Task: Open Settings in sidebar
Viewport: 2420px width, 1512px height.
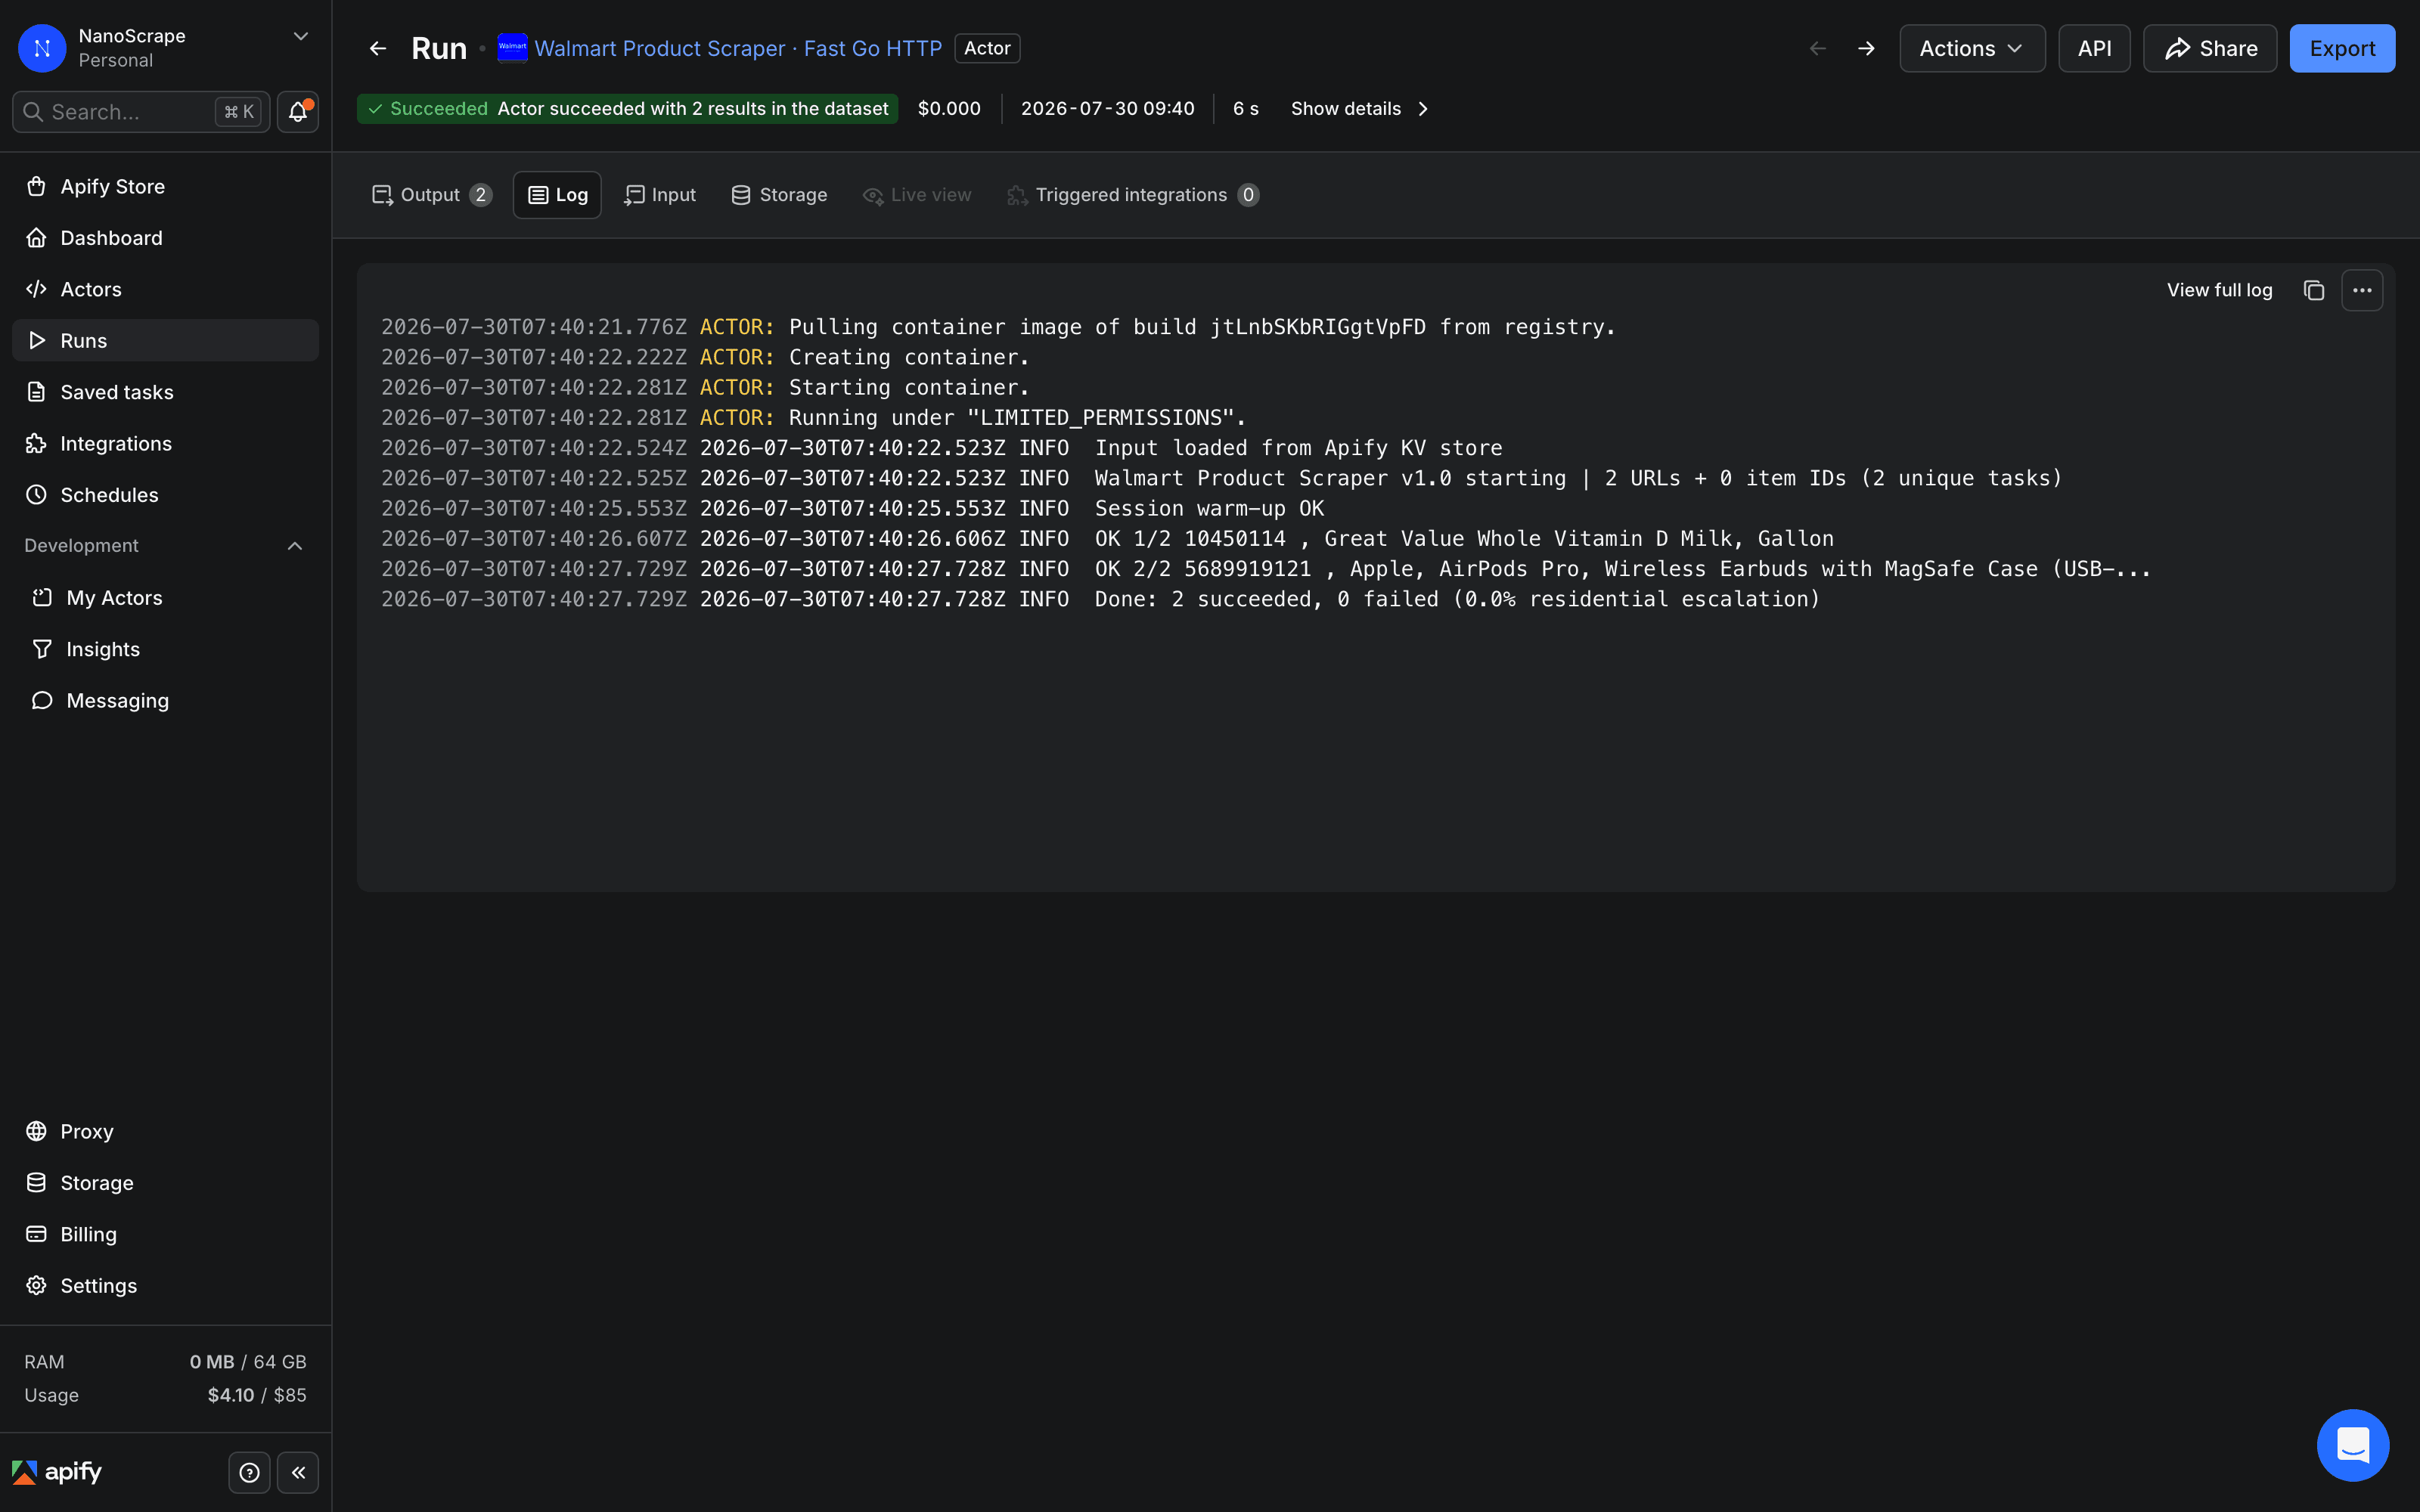Action: (x=165, y=1286)
